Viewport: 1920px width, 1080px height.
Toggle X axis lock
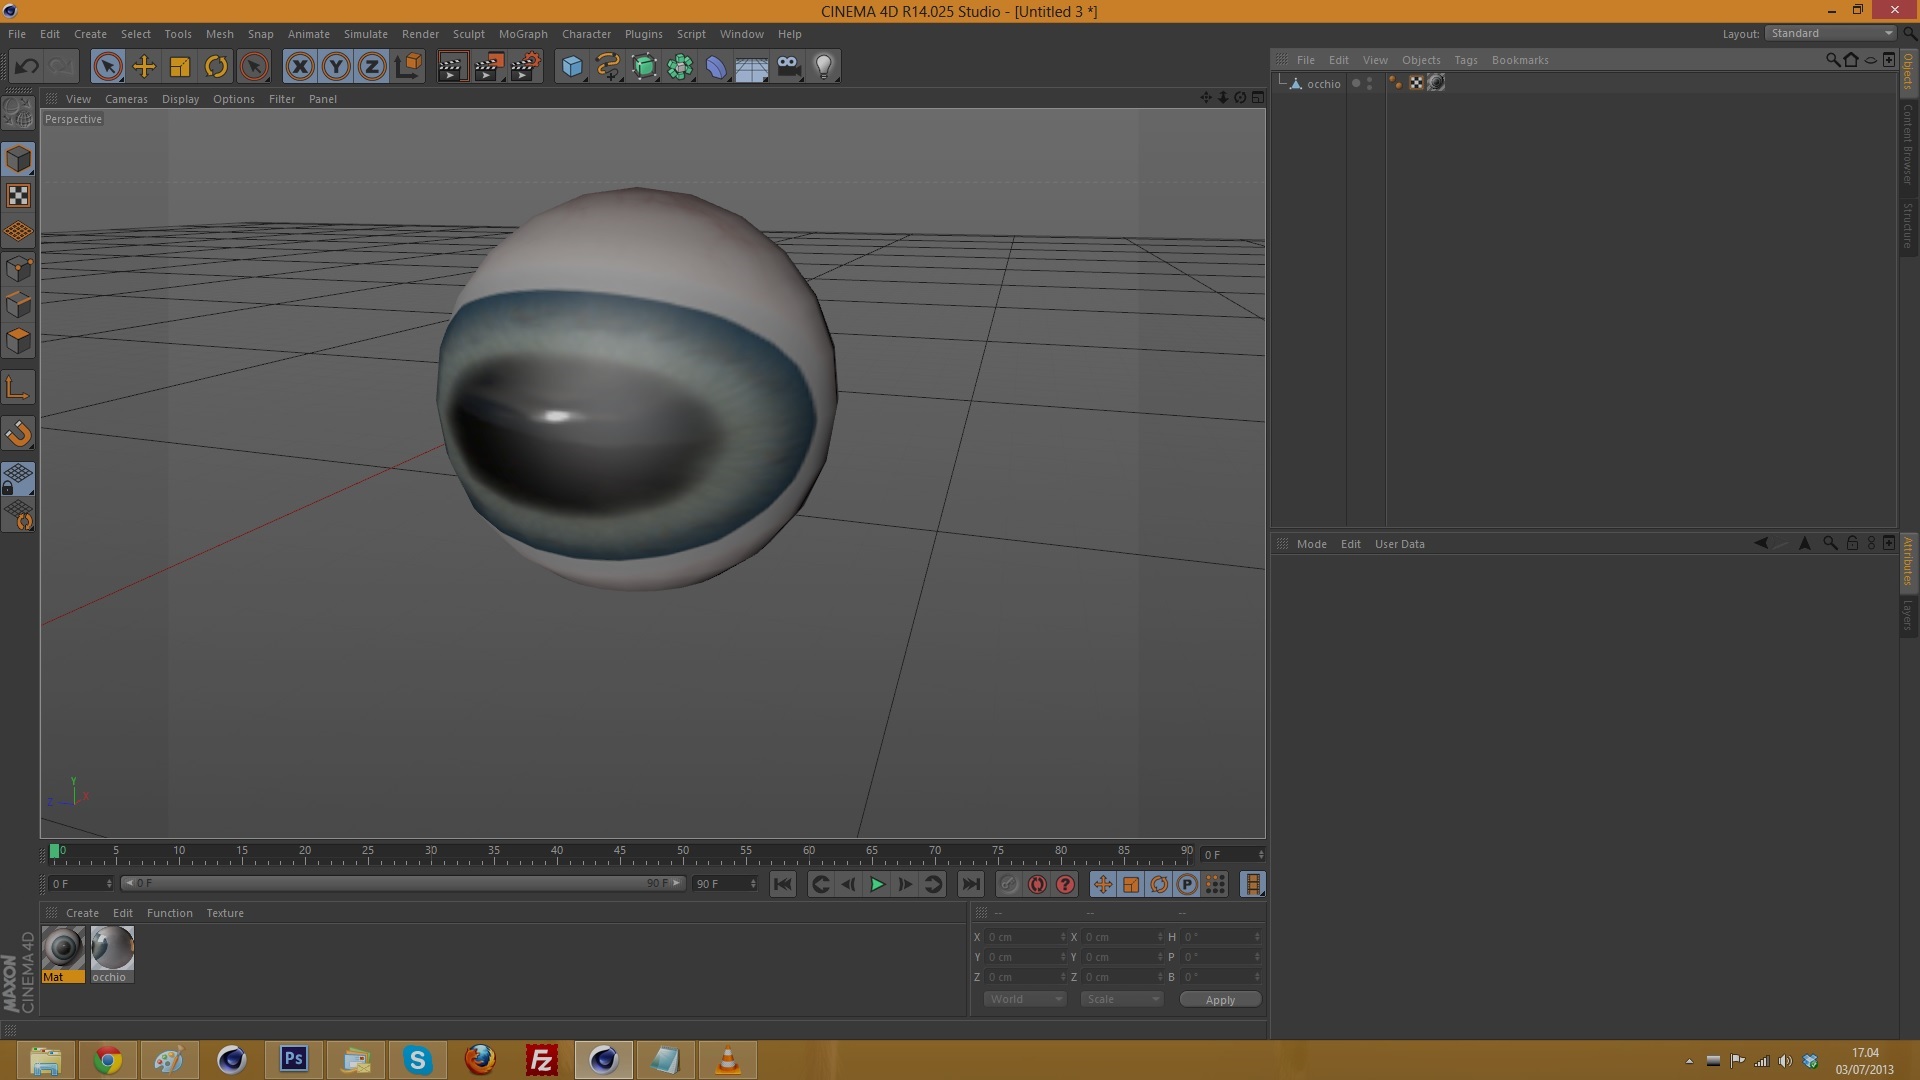(299, 67)
